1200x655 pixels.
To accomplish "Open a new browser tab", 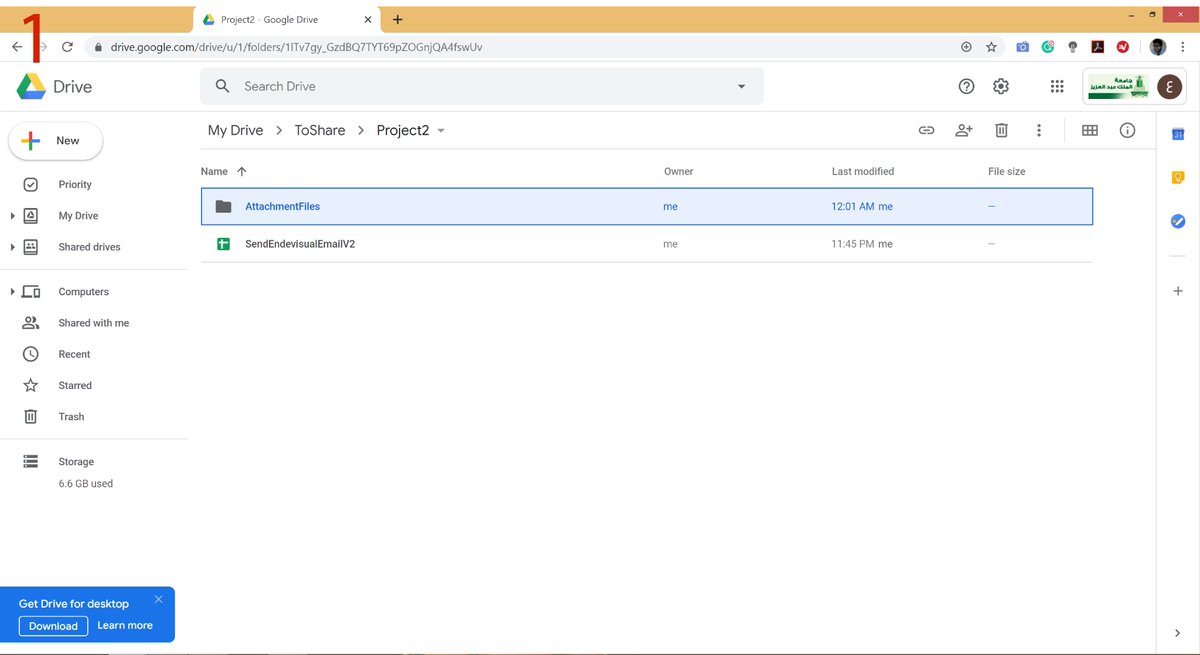I will coord(397,20).
